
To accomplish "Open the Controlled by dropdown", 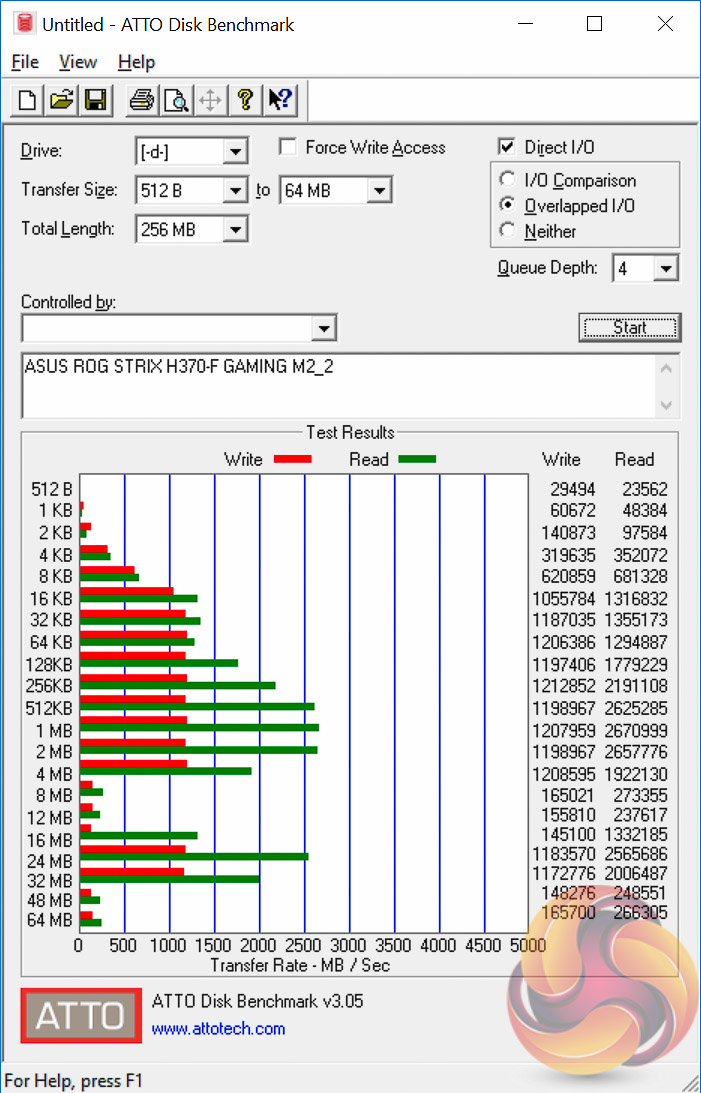I will tap(323, 328).
